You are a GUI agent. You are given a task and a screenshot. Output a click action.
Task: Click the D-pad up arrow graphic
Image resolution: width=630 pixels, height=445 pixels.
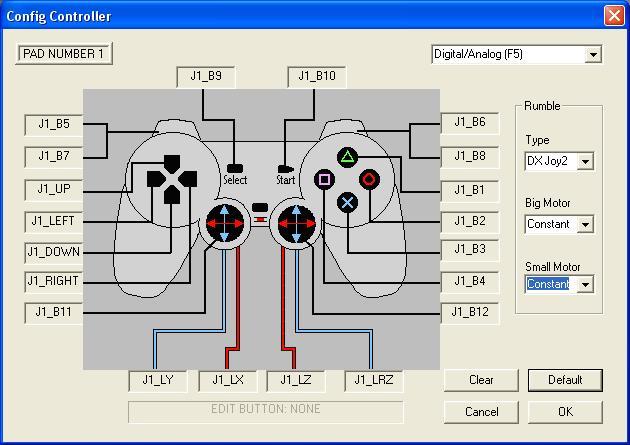[x=172, y=164]
